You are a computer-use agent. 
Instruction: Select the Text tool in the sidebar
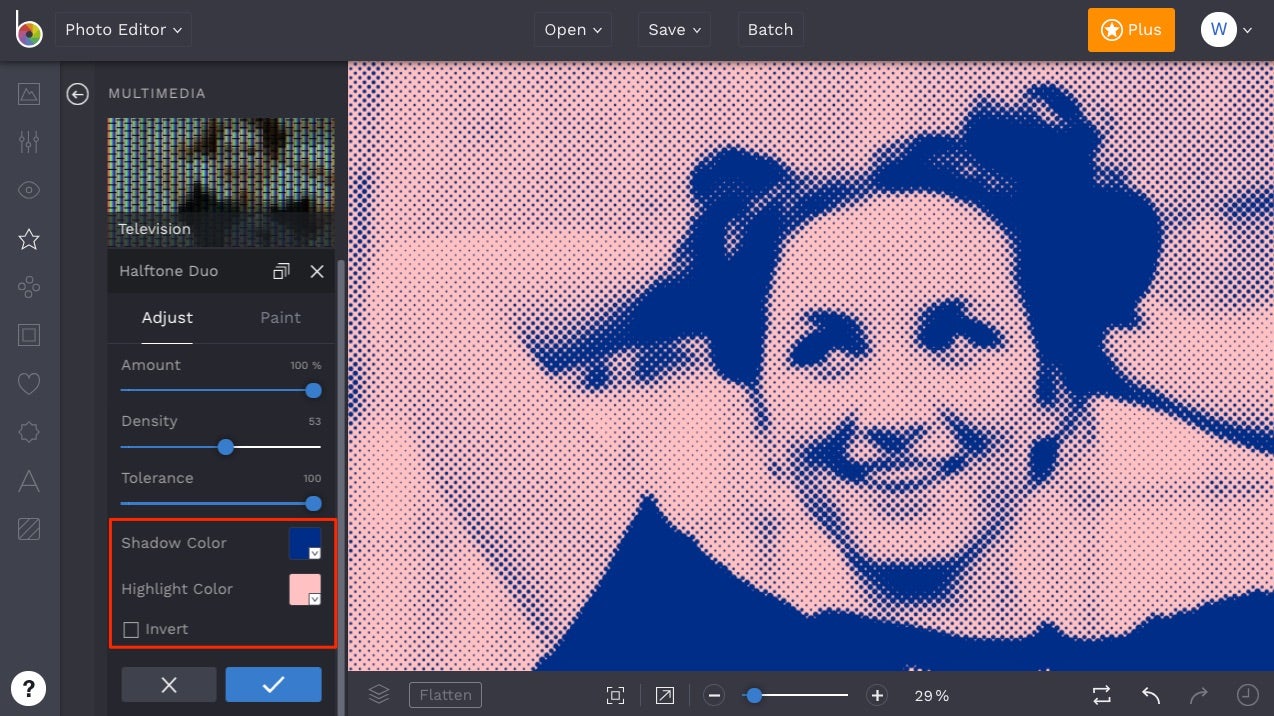28,481
